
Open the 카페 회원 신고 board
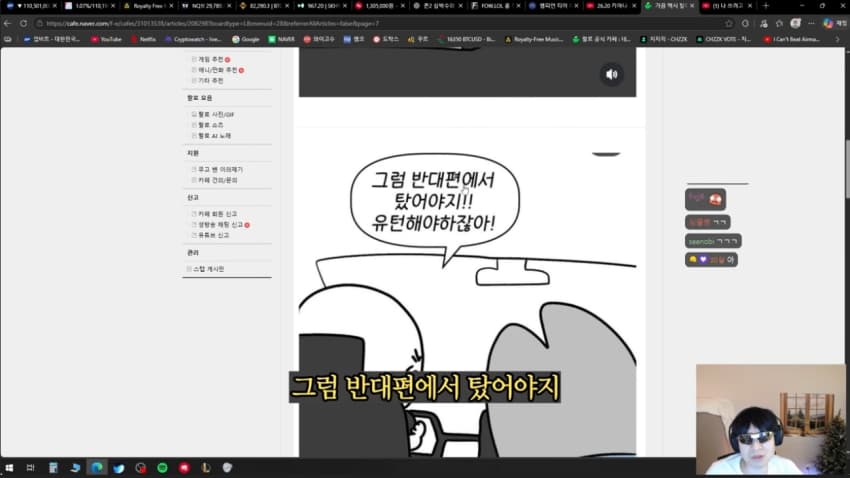(217, 214)
